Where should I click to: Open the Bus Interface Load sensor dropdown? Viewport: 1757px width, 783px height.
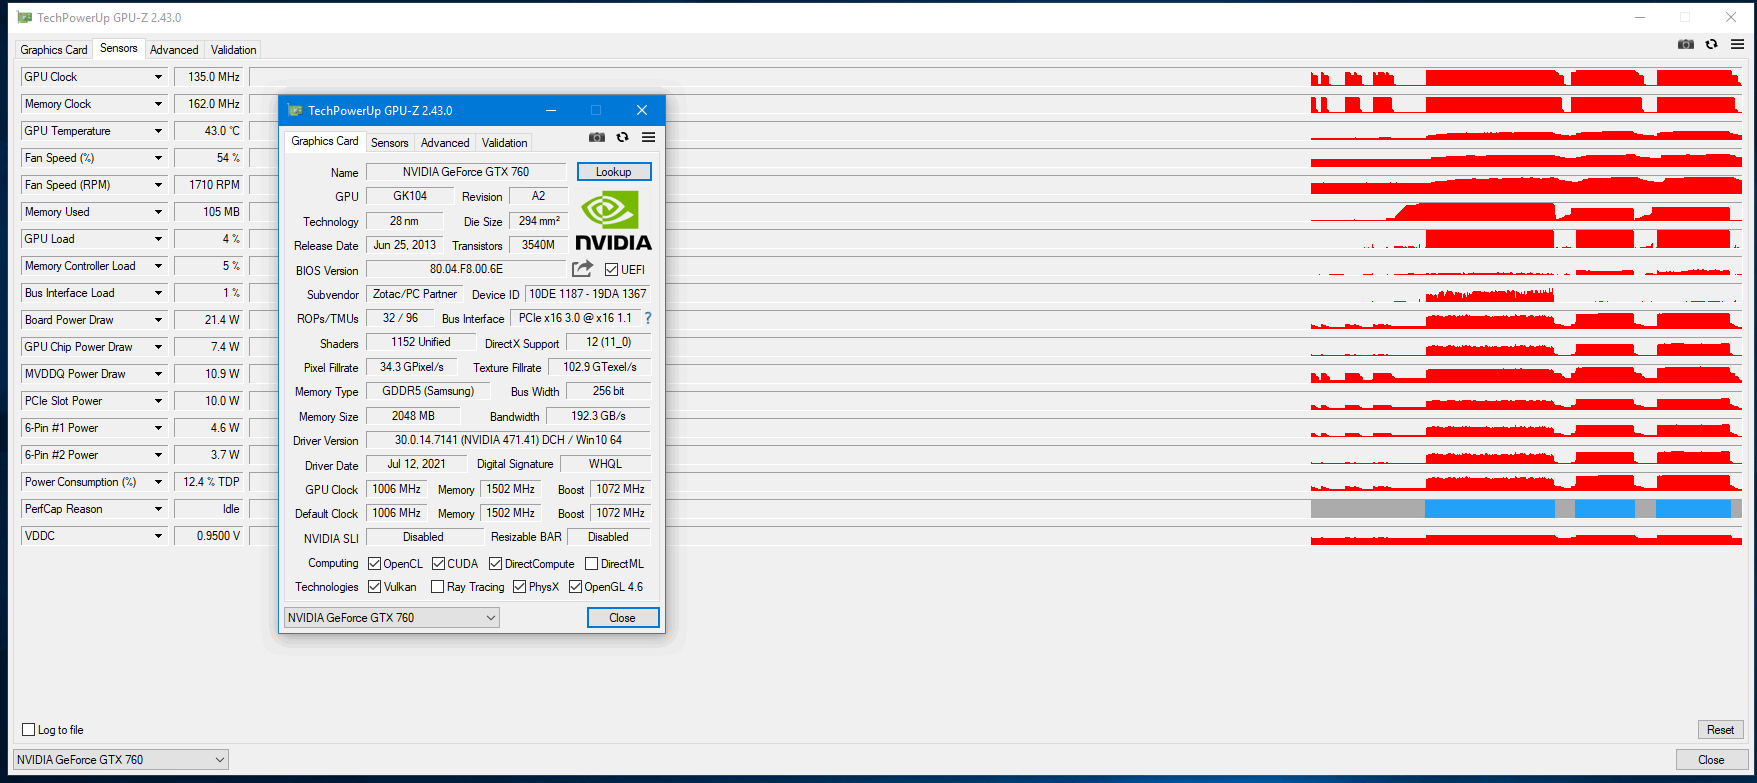coord(158,293)
